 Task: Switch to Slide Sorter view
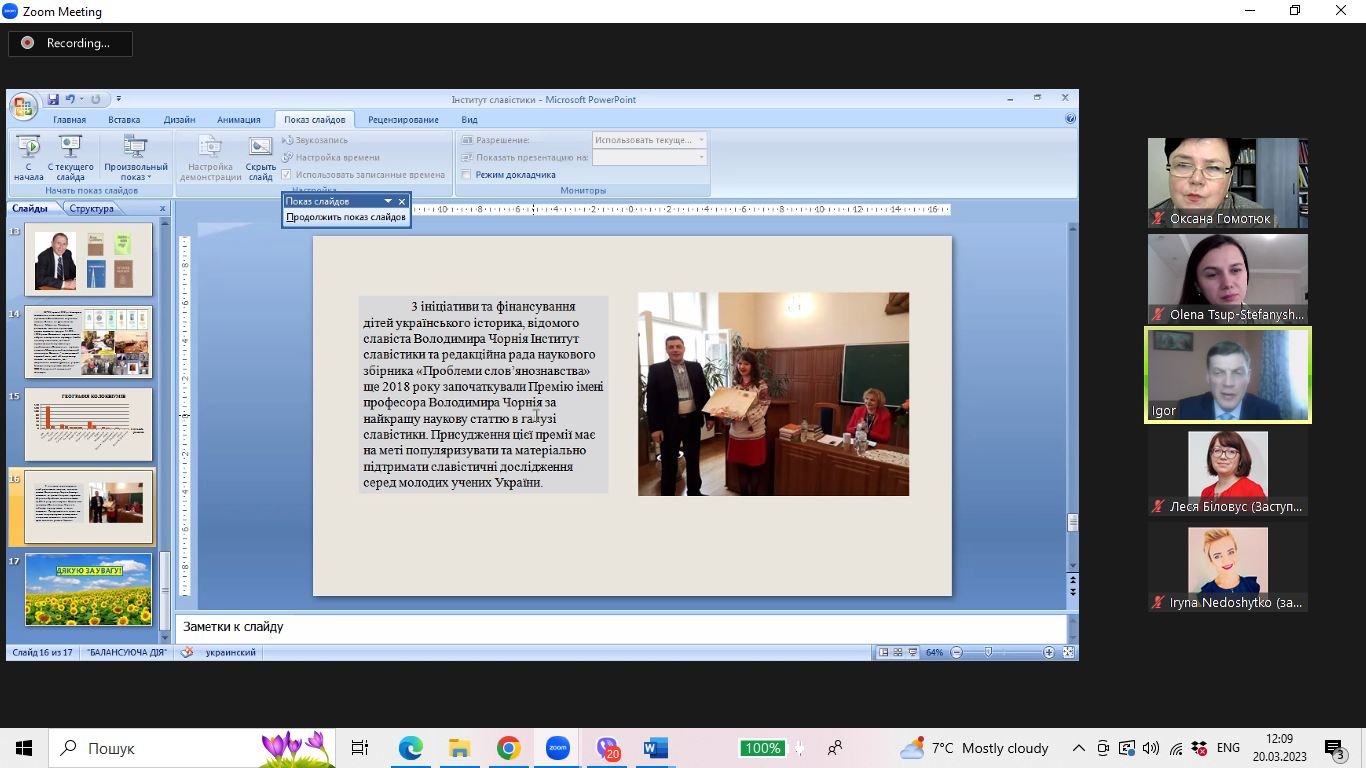pyautogui.click(x=898, y=652)
